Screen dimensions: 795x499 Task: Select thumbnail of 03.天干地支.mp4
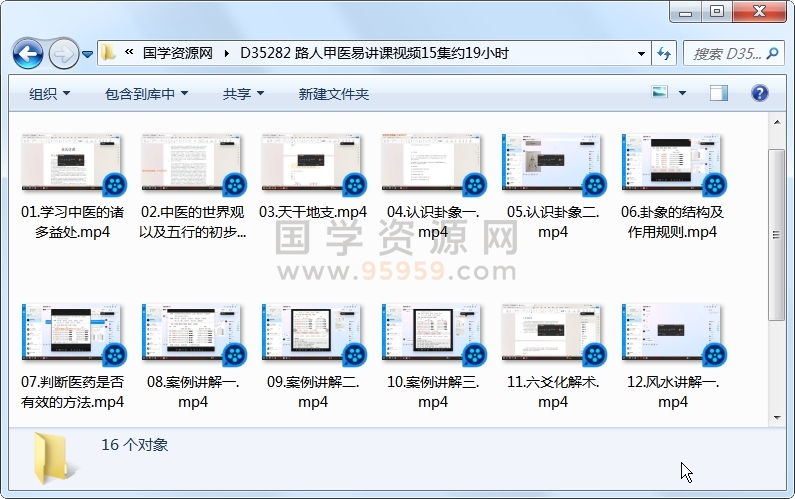(312, 162)
